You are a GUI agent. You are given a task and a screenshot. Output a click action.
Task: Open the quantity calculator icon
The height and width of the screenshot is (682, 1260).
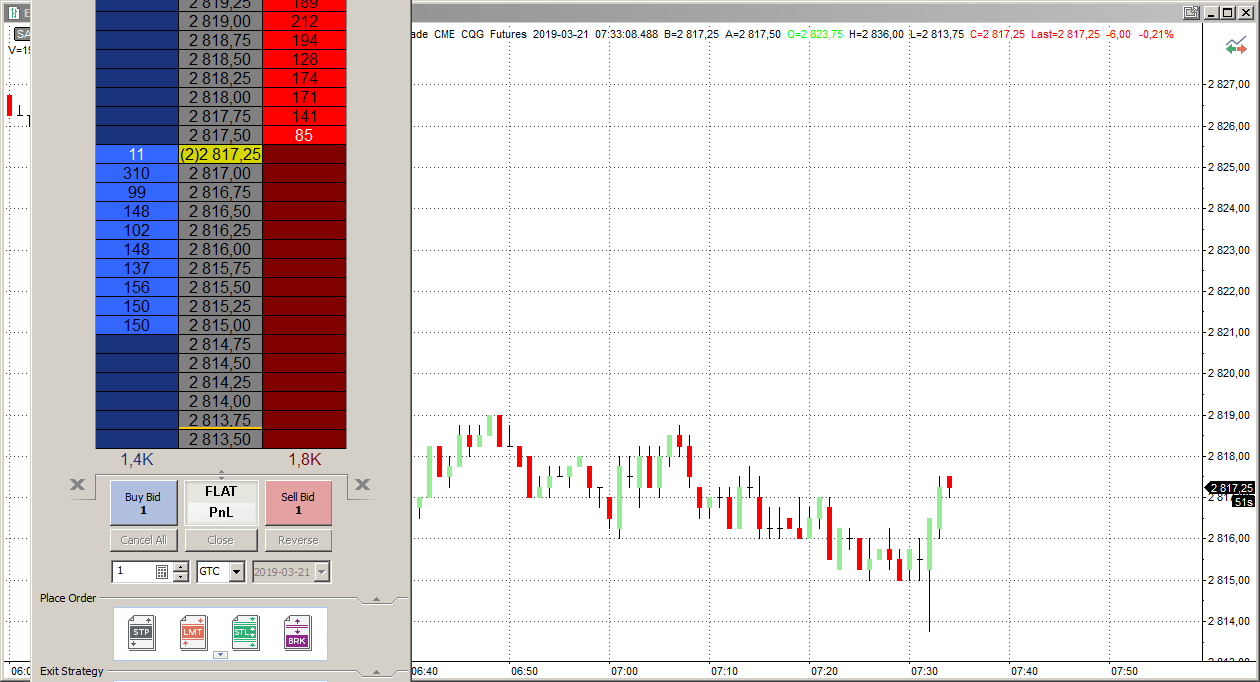coord(162,572)
